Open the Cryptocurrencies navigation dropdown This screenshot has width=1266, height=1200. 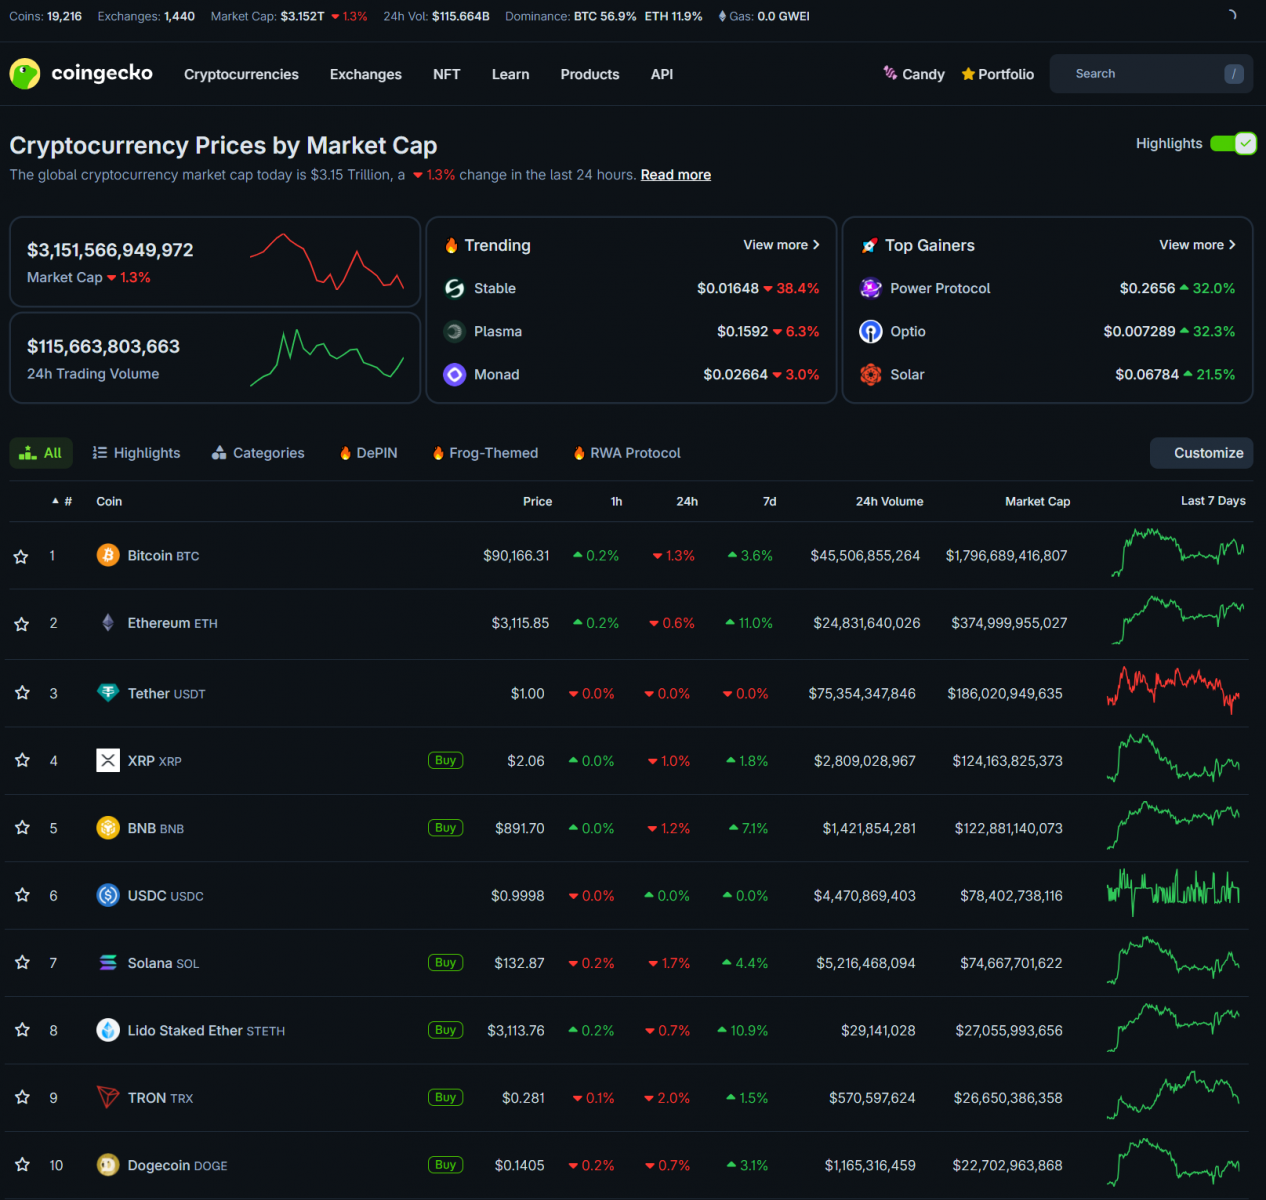(x=241, y=74)
